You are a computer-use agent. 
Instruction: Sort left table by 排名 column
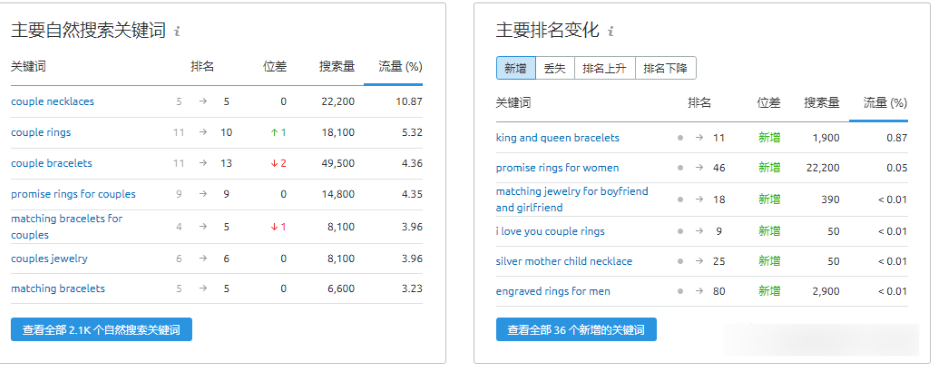(x=202, y=66)
